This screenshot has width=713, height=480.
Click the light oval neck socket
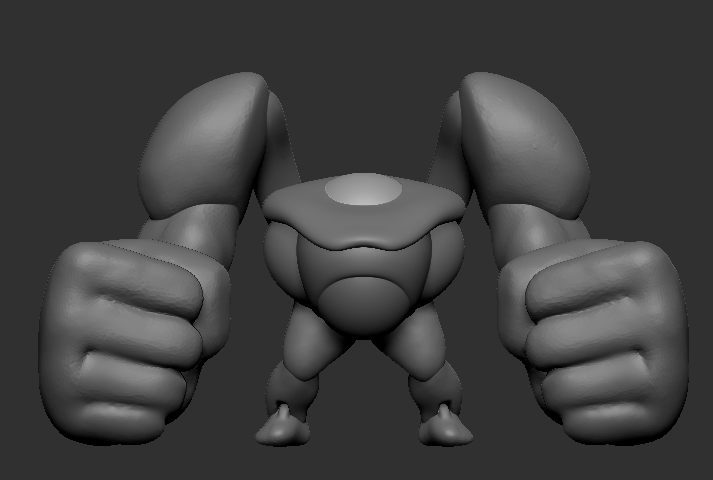click(x=364, y=190)
